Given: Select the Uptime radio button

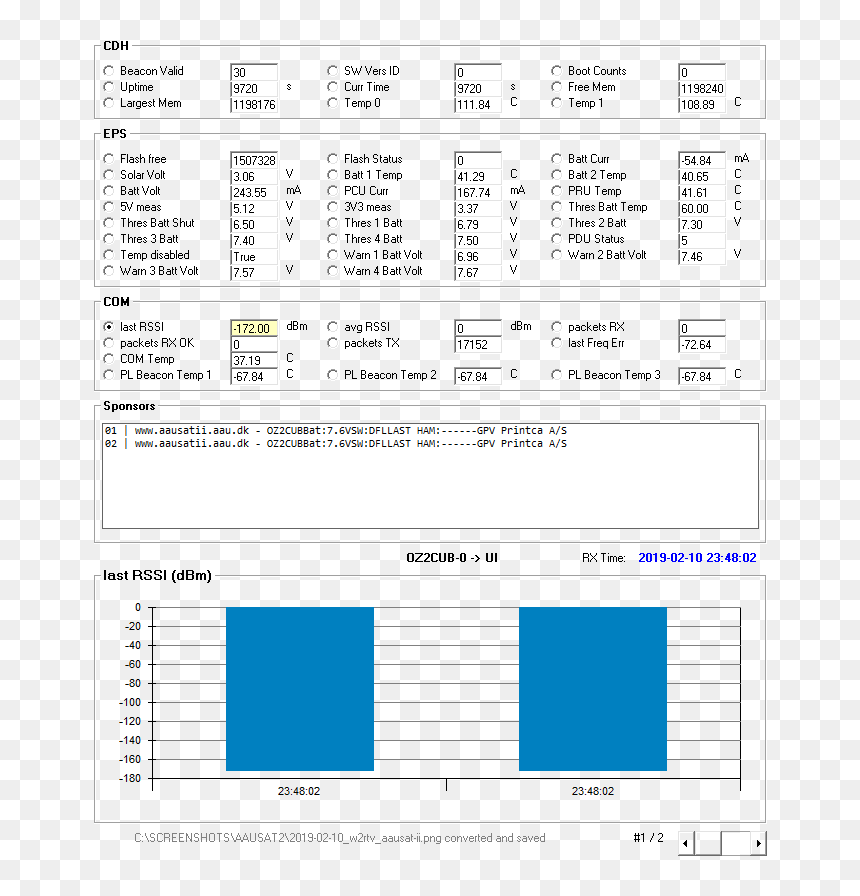Looking at the screenshot, I should point(109,87).
